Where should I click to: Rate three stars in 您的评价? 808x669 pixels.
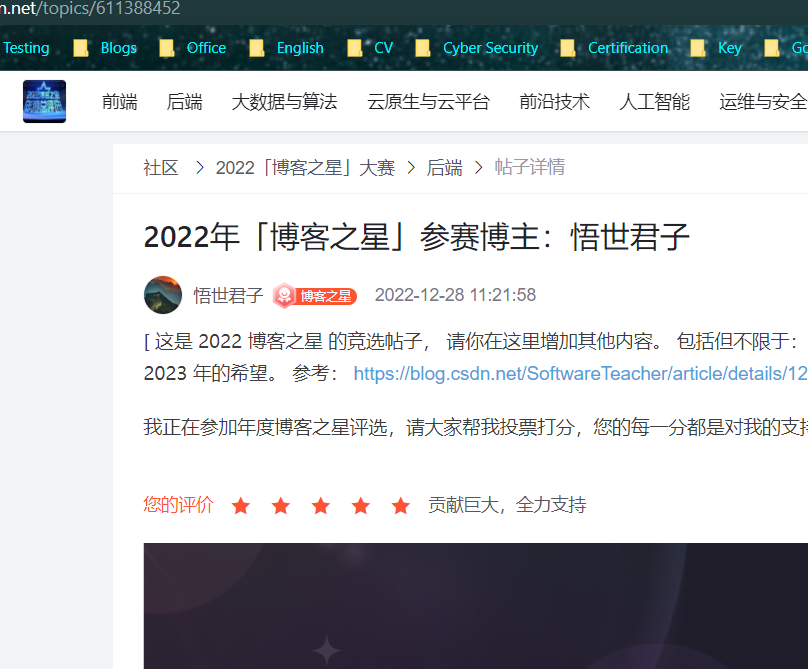click(321, 506)
